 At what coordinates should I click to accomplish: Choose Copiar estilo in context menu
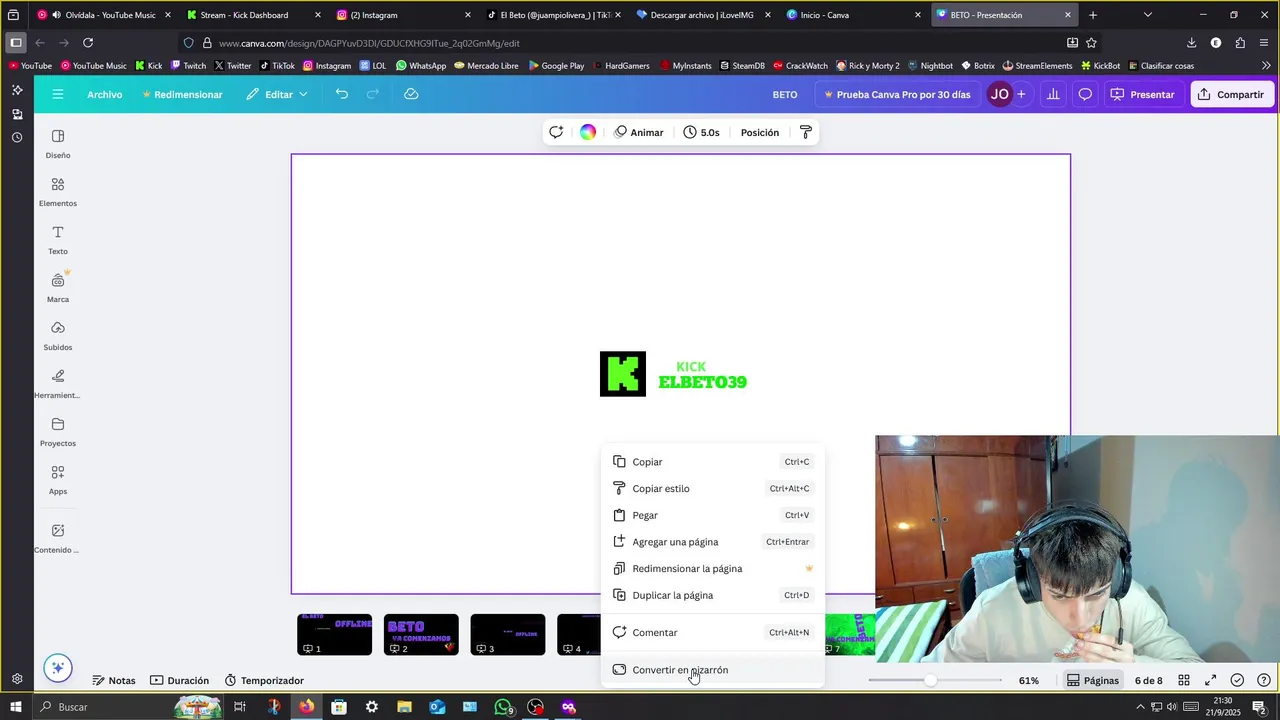[x=712, y=488]
